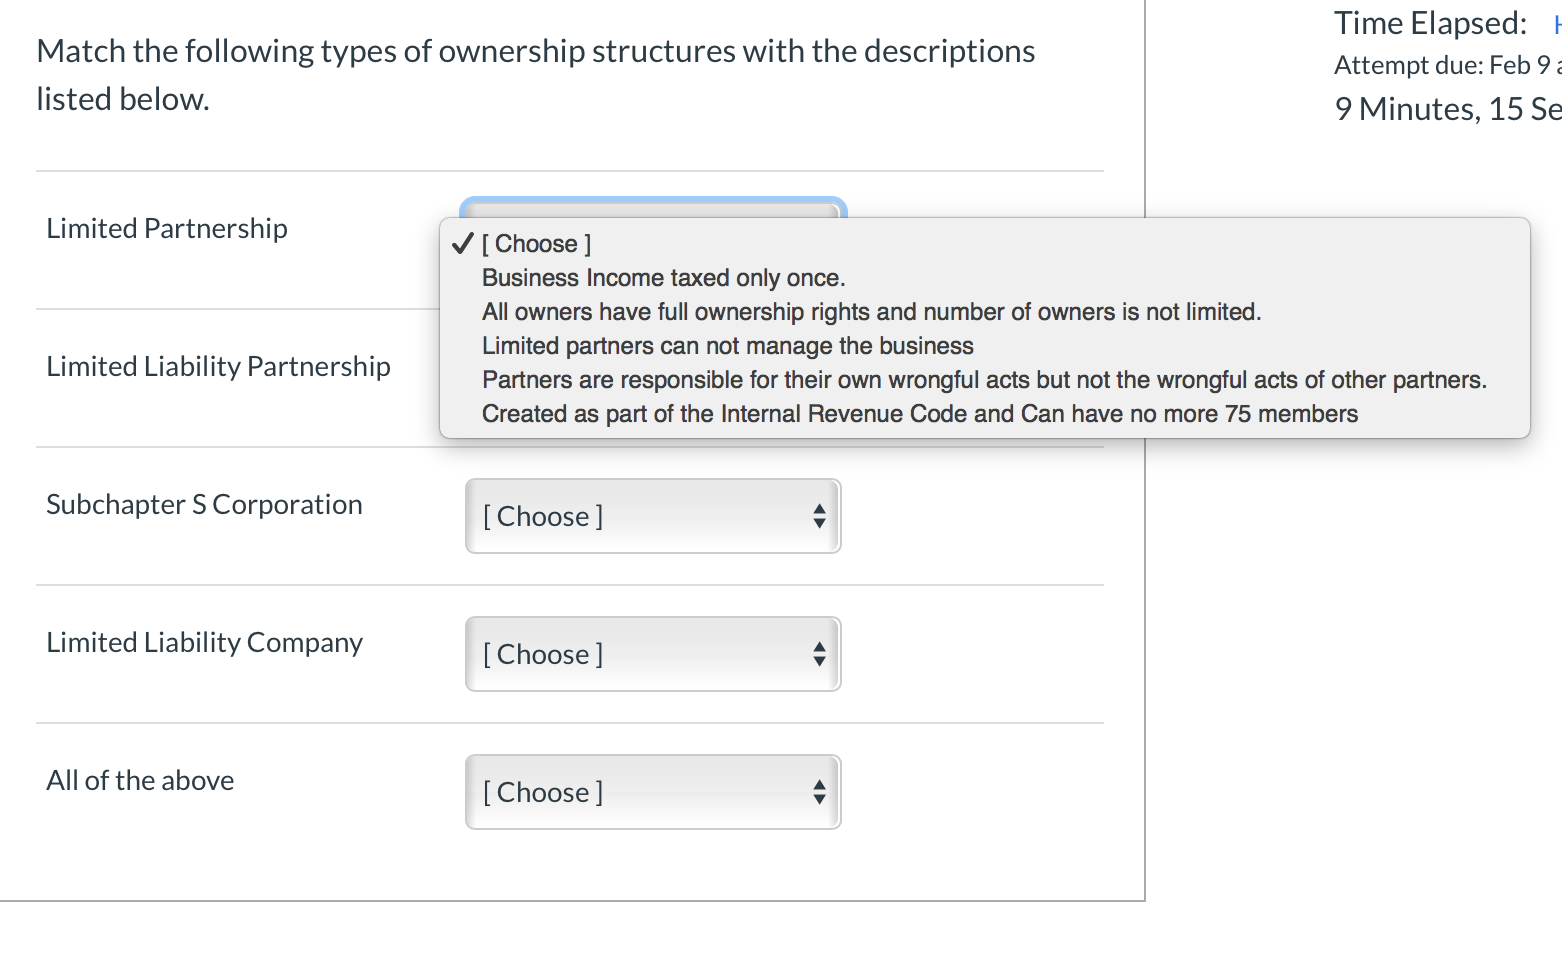
Task: Click the checkmark beside the selected Choose entry
Action: point(461,242)
